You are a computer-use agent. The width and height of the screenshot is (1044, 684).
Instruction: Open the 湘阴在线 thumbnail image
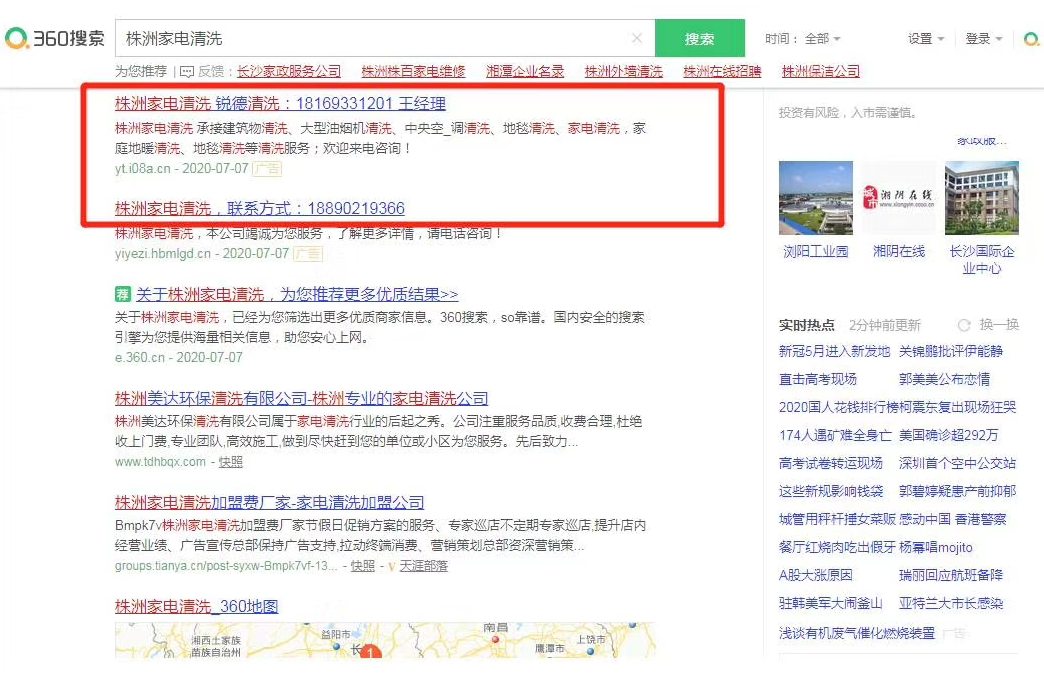(899, 198)
